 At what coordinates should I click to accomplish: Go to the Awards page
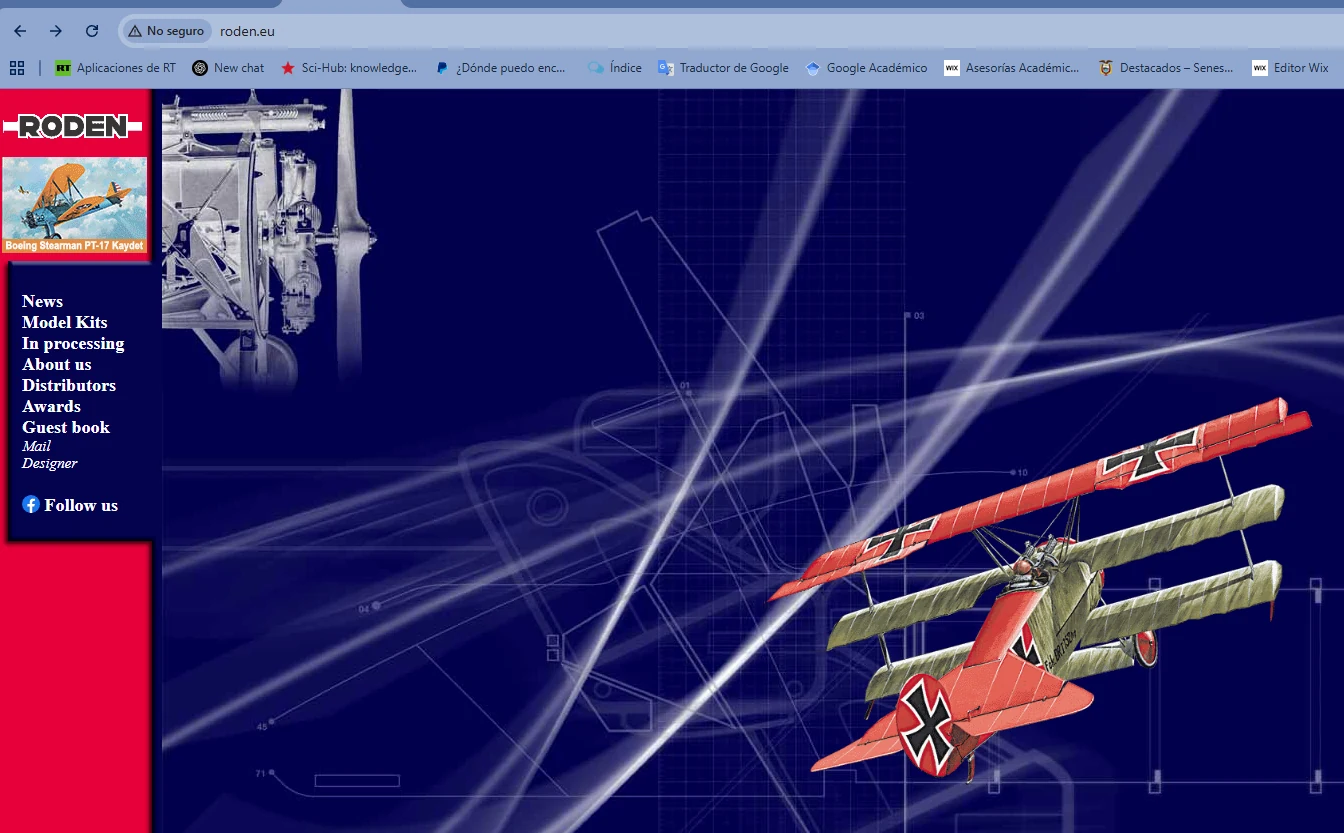tap(51, 406)
